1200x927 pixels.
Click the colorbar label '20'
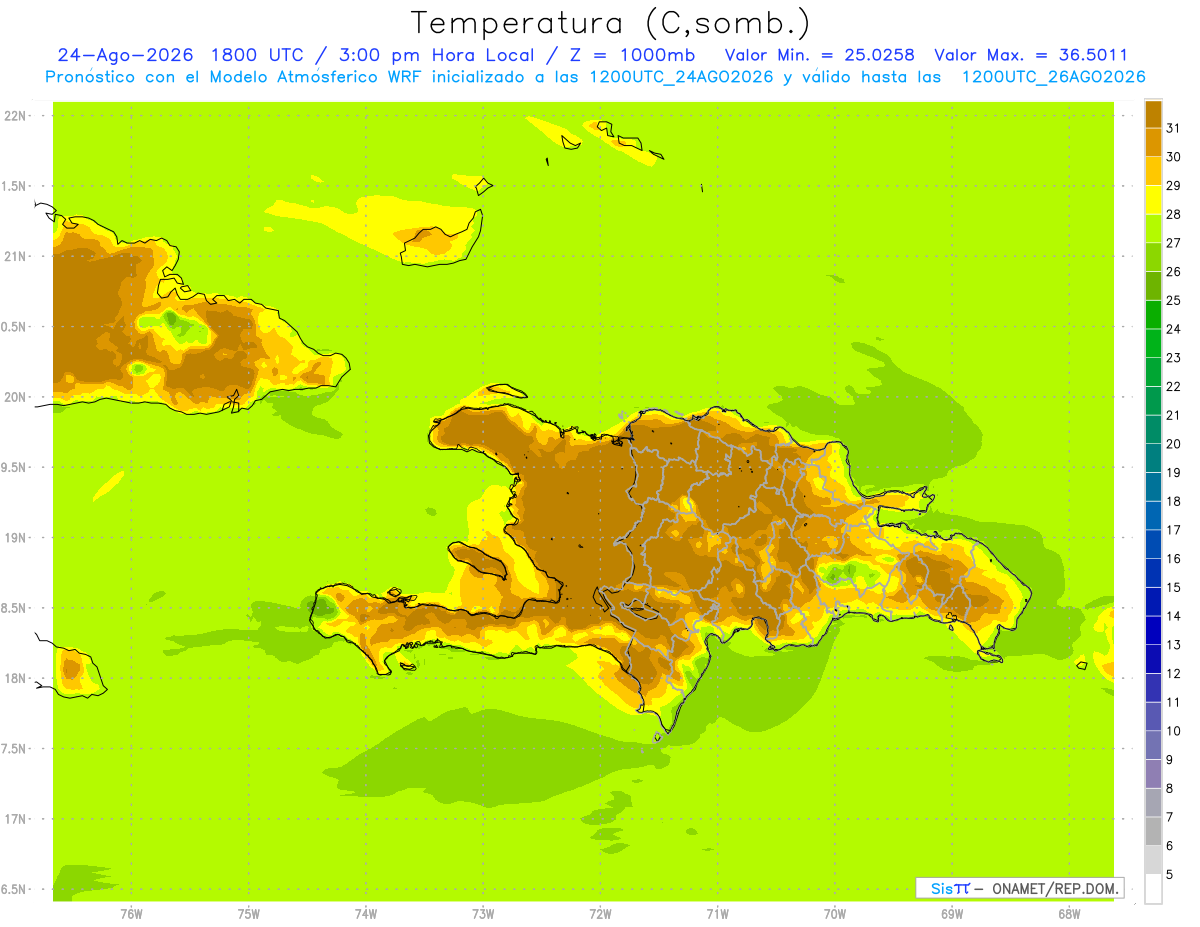[1173, 443]
